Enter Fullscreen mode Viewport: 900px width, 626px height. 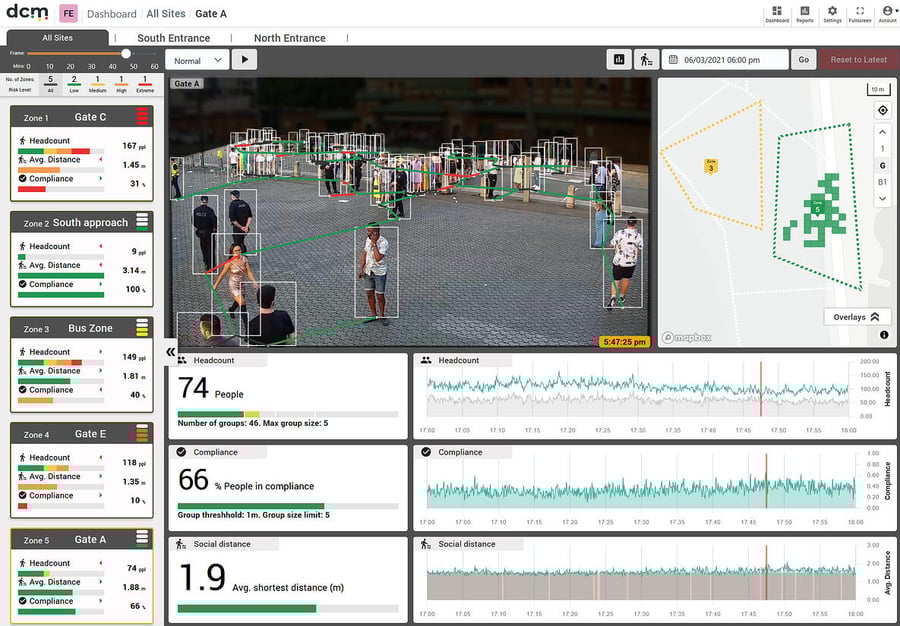(x=860, y=13)
